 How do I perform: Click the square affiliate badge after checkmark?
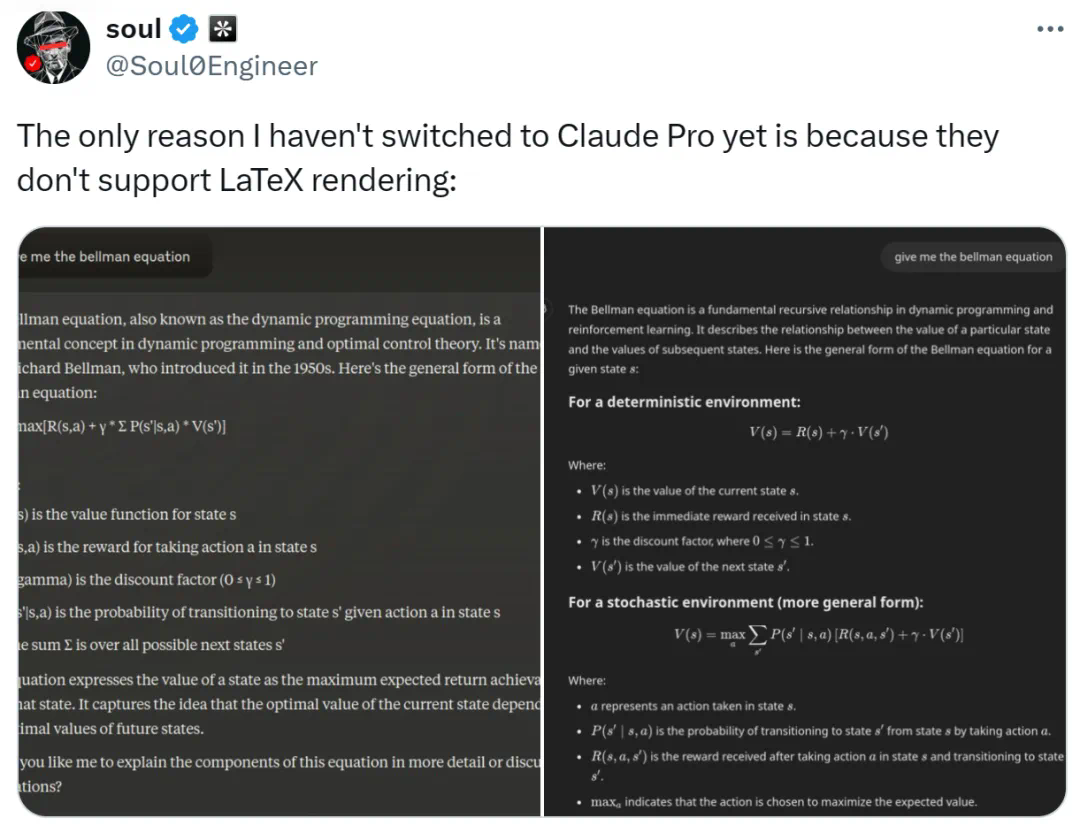point(222,31)
